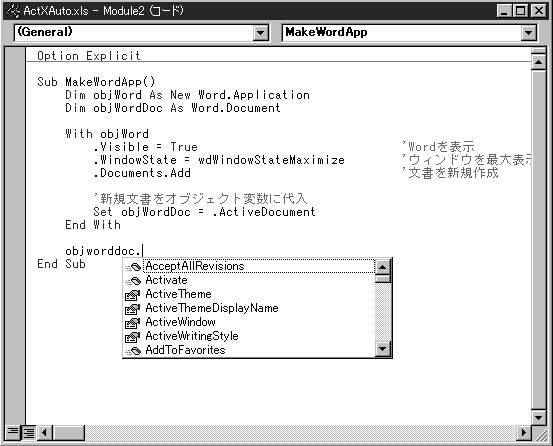Viewport: 553px width, 446px height.
Task: Click the VBA module icon in title bar
Action: (x=13, y=11)
